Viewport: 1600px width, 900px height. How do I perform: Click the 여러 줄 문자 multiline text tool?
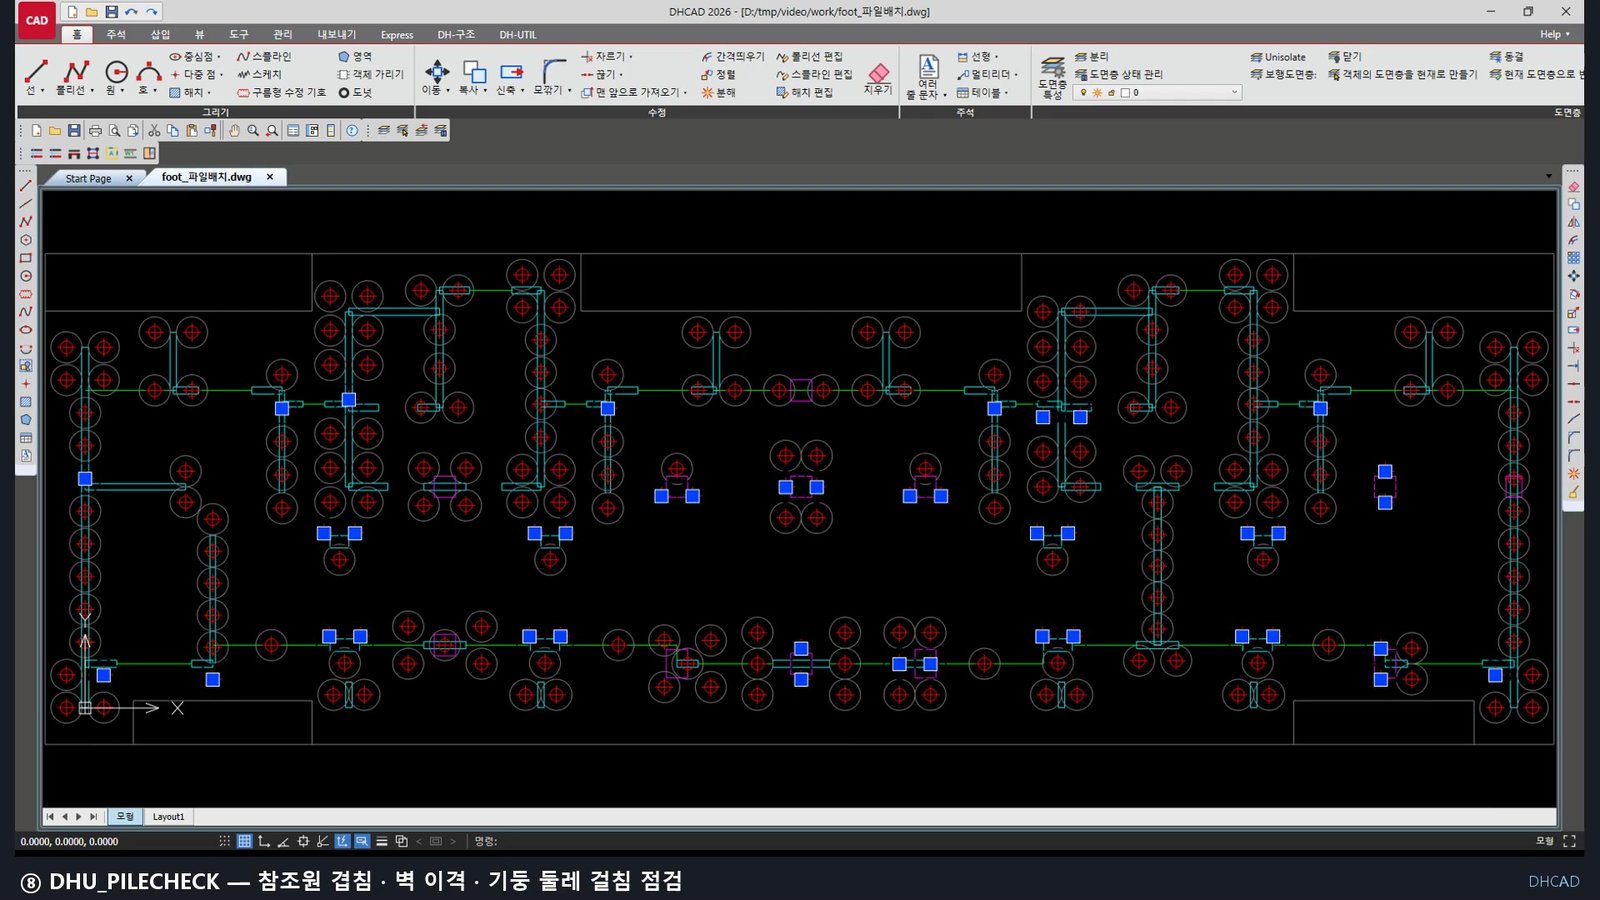coord(928,77)
